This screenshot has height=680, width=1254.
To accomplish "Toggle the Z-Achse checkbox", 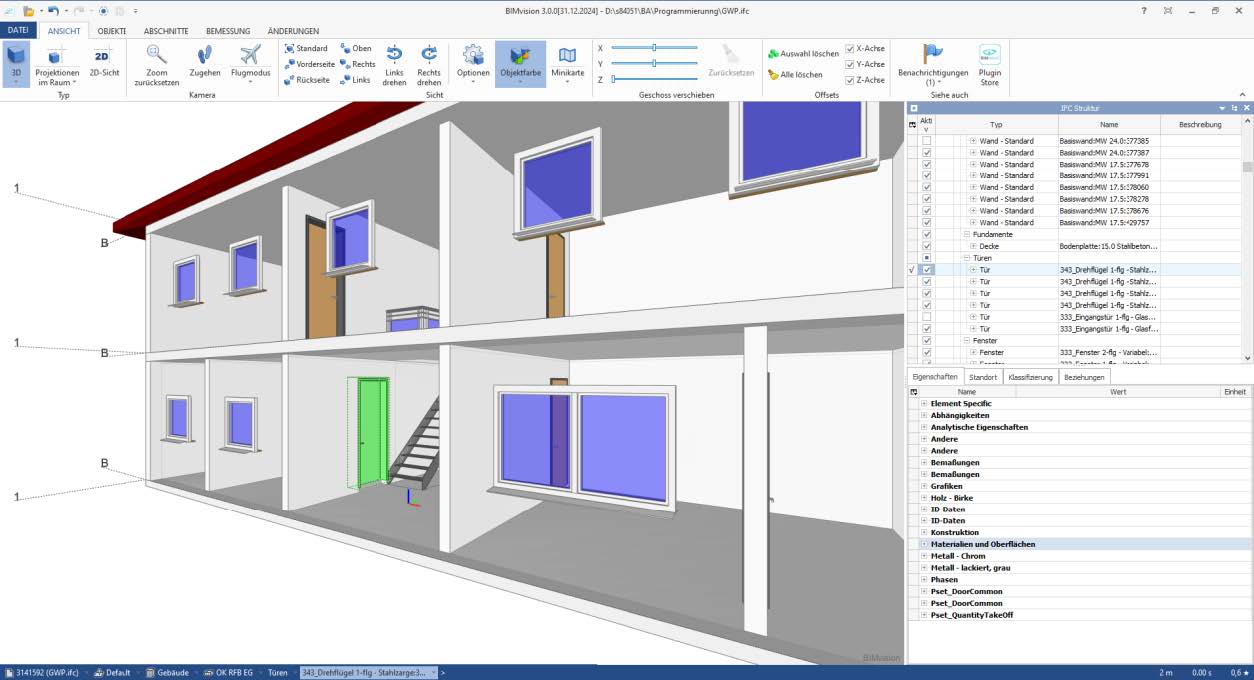I will tap(850, 80).
